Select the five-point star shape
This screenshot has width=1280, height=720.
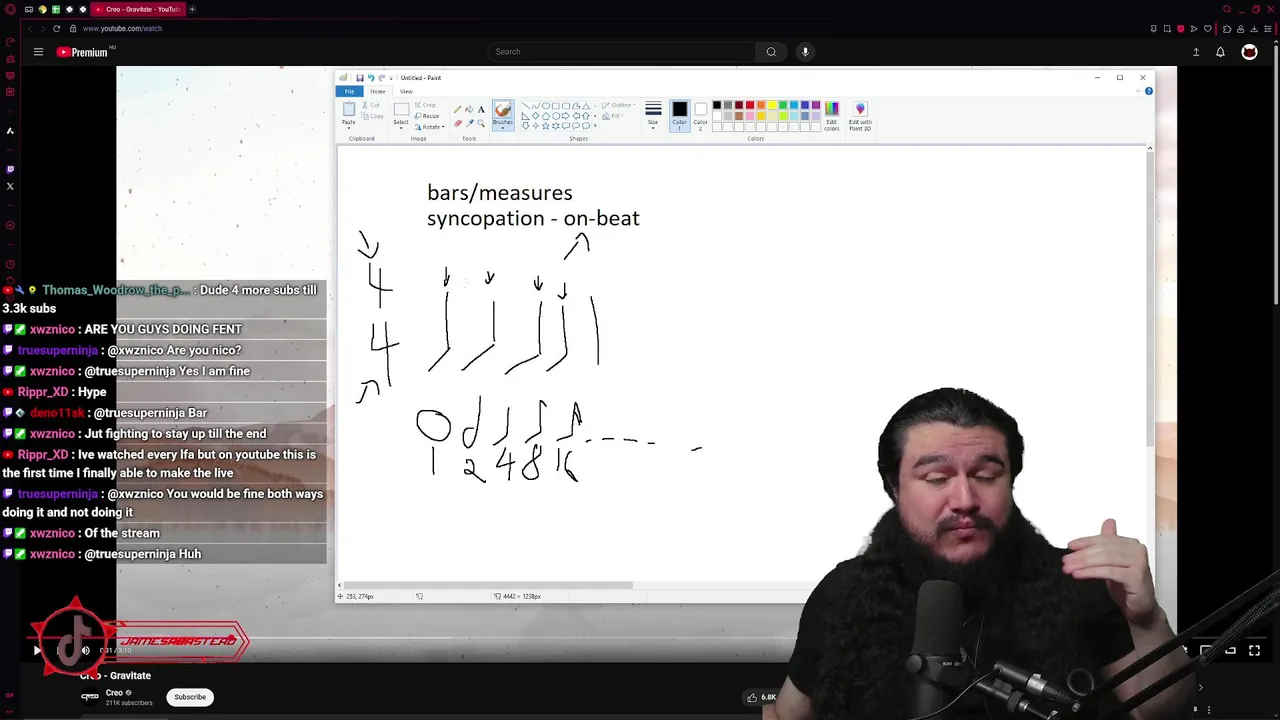click(x=546, y=126)
